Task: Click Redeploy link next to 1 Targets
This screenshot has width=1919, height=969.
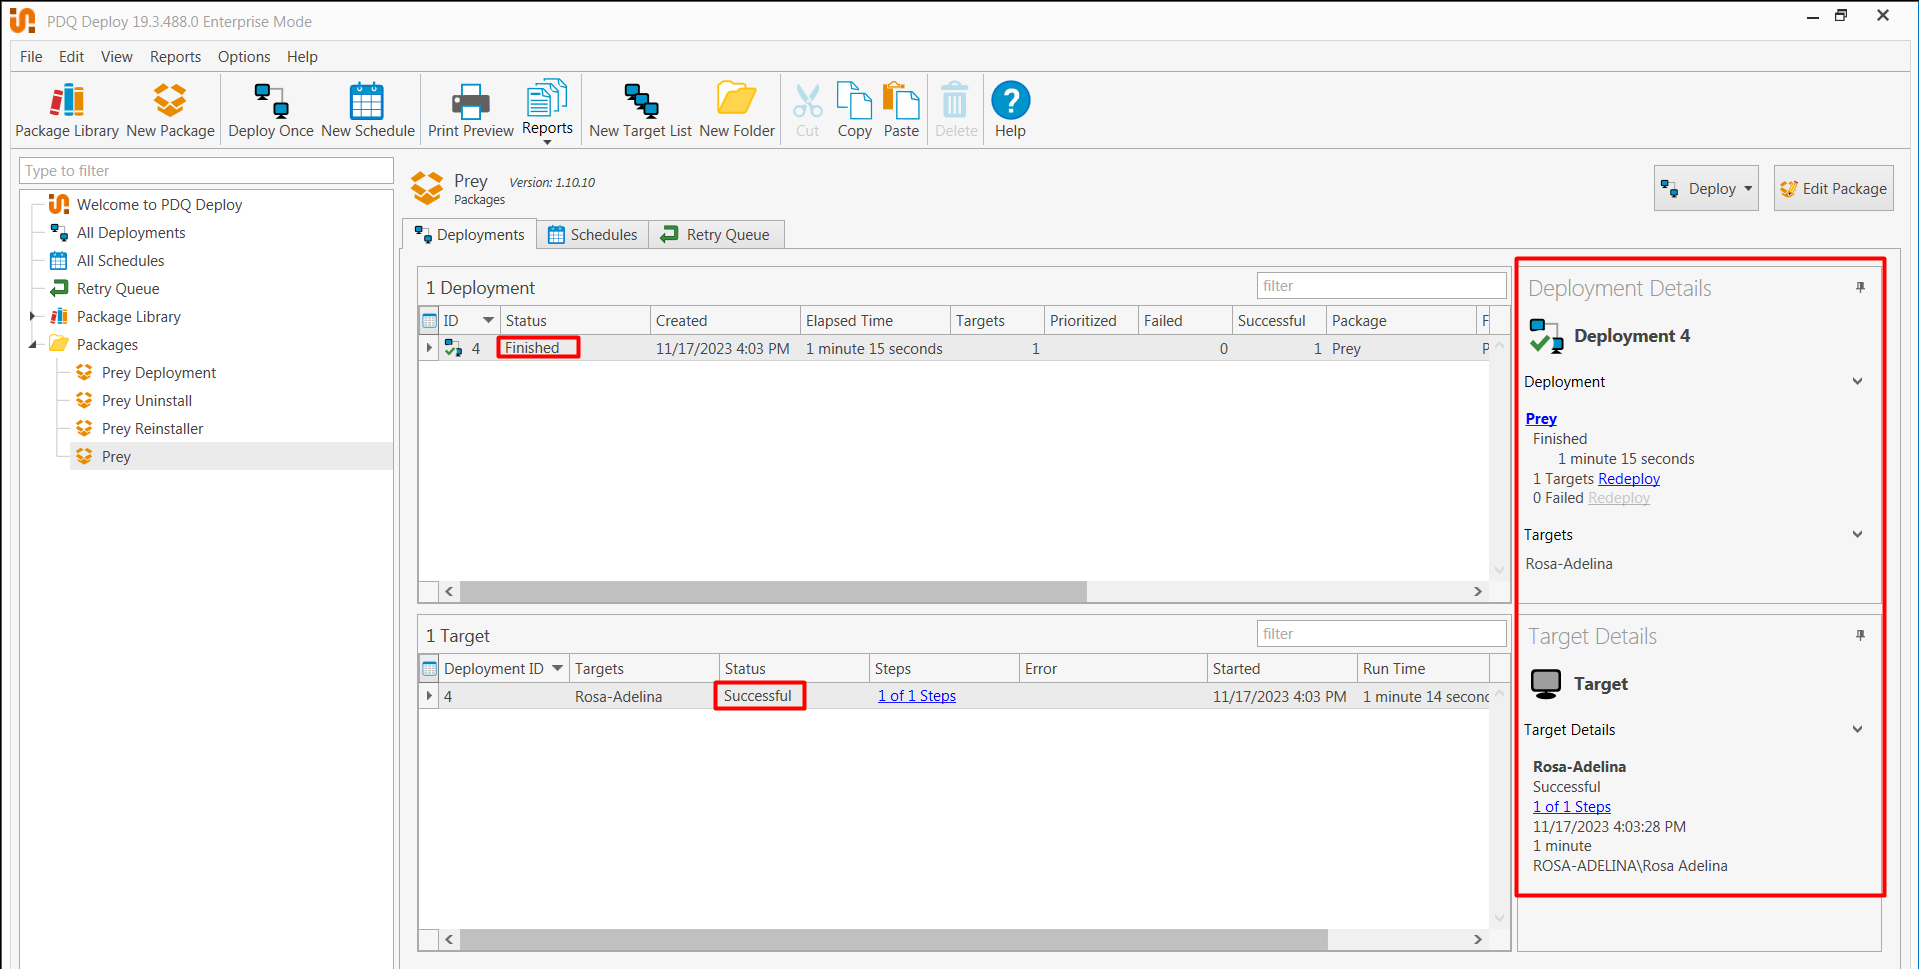Action: tap(1629, 479)
